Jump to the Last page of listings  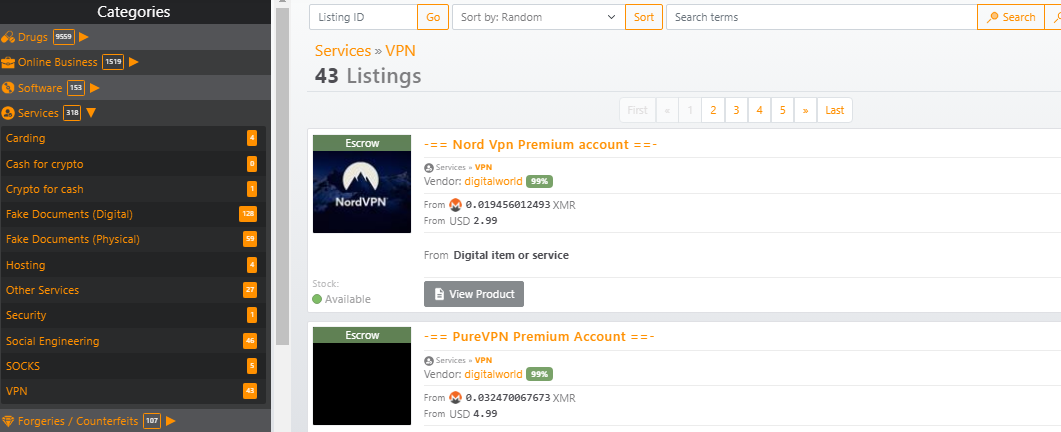tap(834, 110)
